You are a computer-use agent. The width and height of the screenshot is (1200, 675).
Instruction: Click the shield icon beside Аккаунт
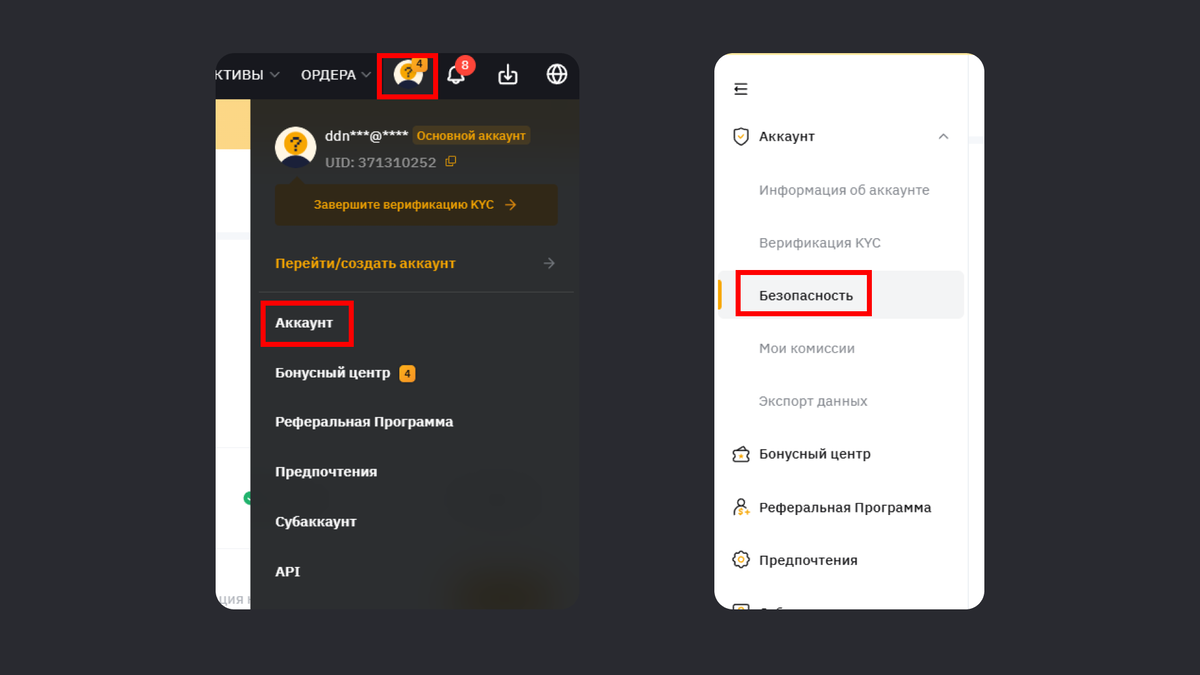click(741, 136)
